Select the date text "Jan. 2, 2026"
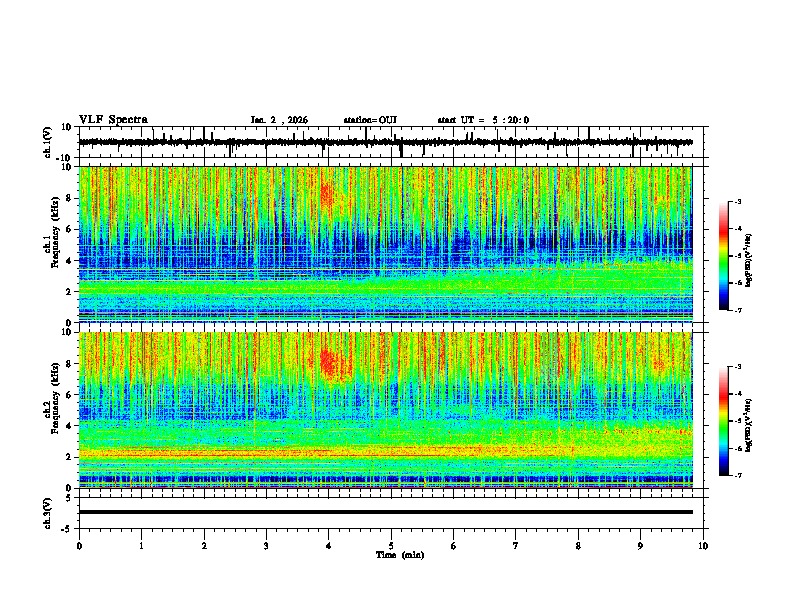Image resolution: width=792 pixels, height=612 pixels. 279,120
